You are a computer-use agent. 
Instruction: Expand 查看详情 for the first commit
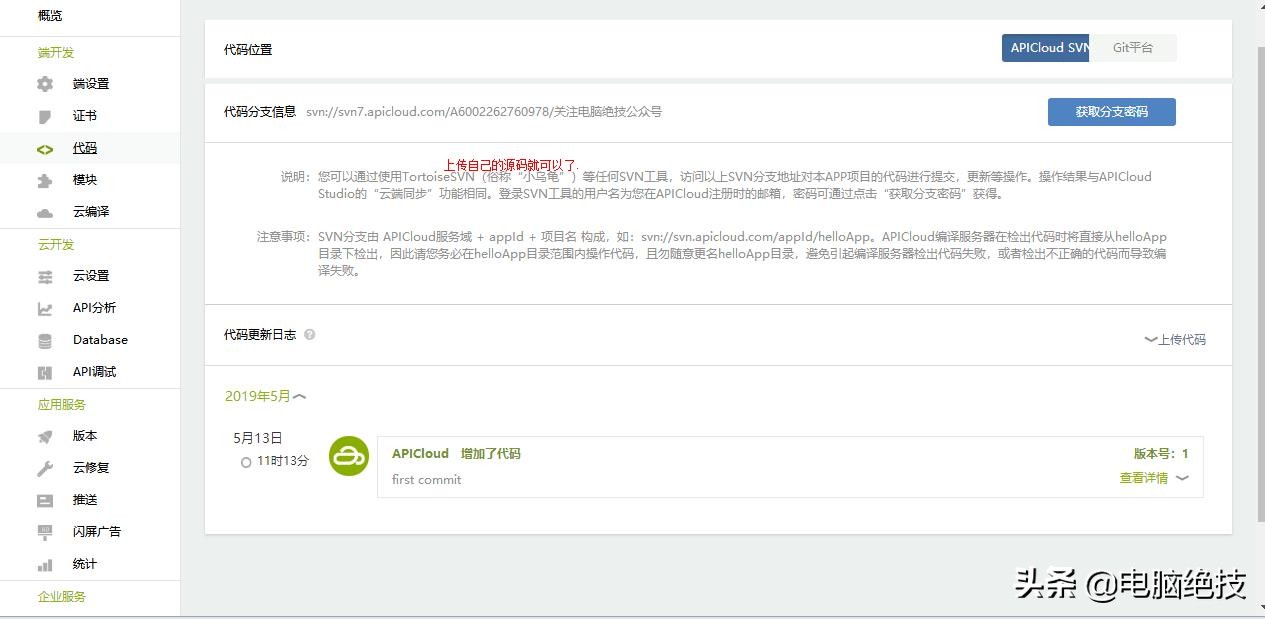[x=1154, y=478]
